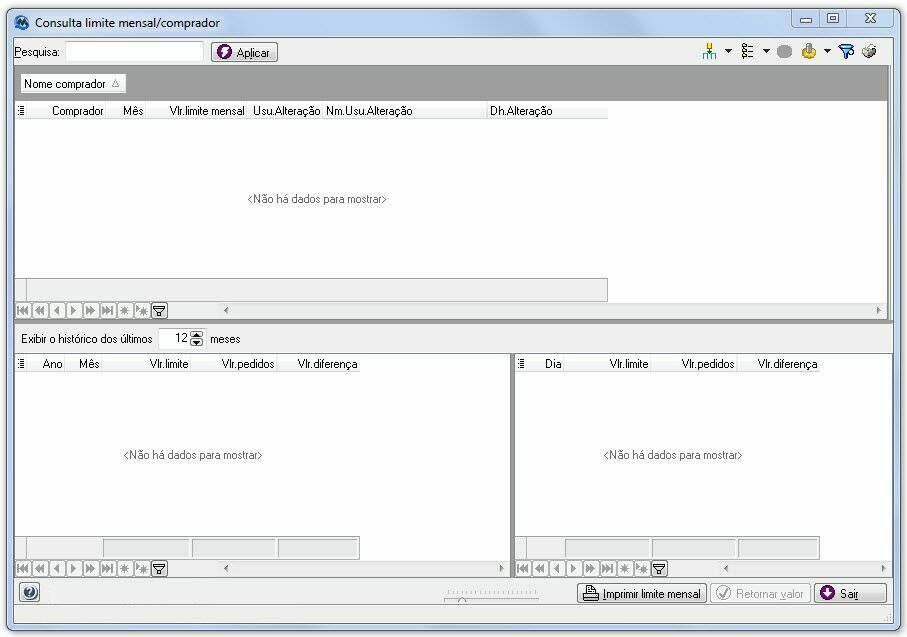Sort by the Comprador column header
907x637 pixels.
(x=67, y=111)
